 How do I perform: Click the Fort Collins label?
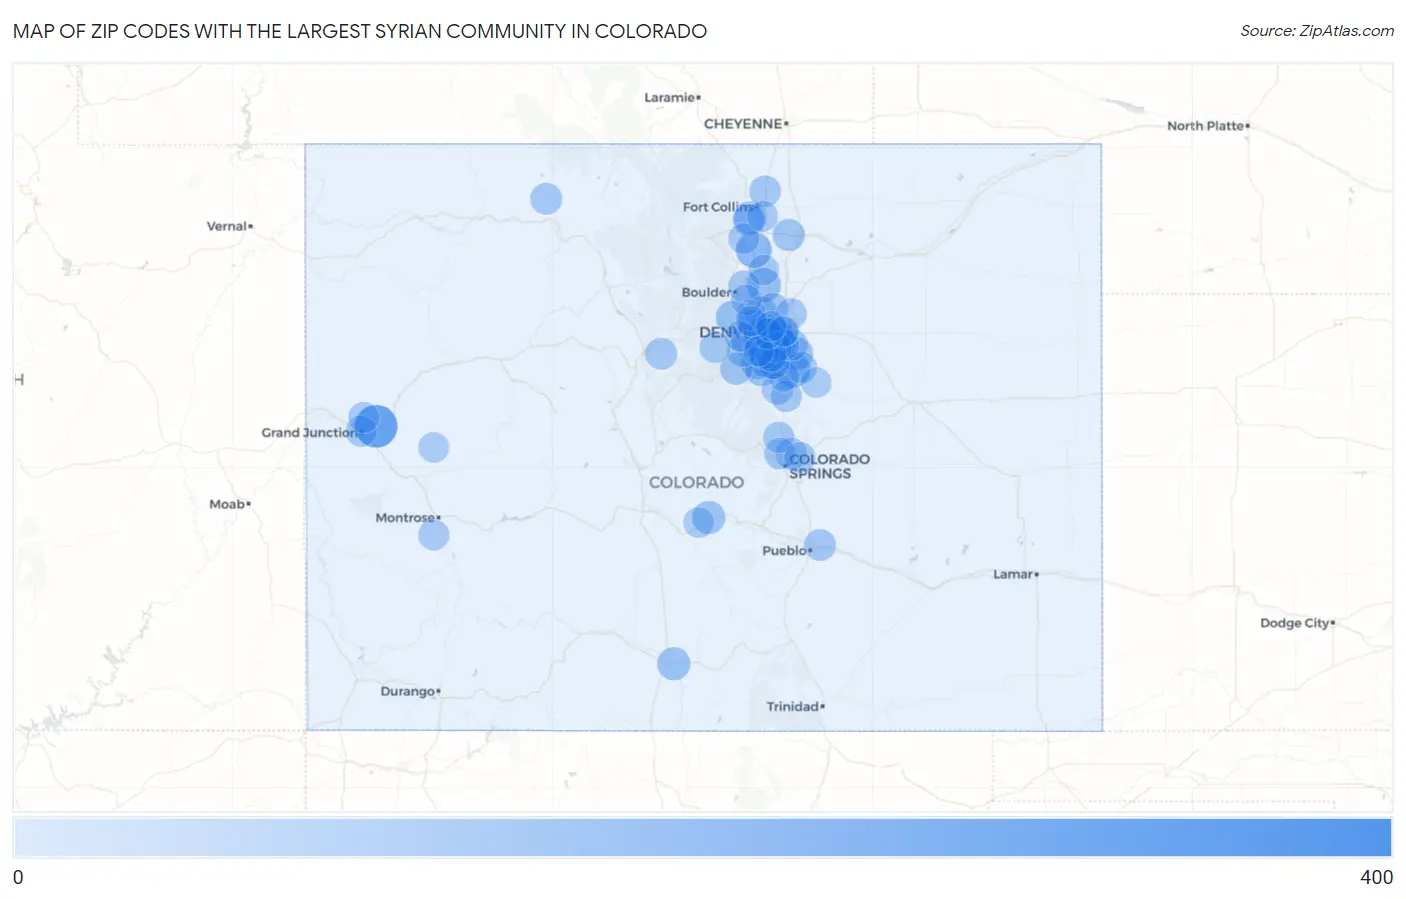click(719, 207)
